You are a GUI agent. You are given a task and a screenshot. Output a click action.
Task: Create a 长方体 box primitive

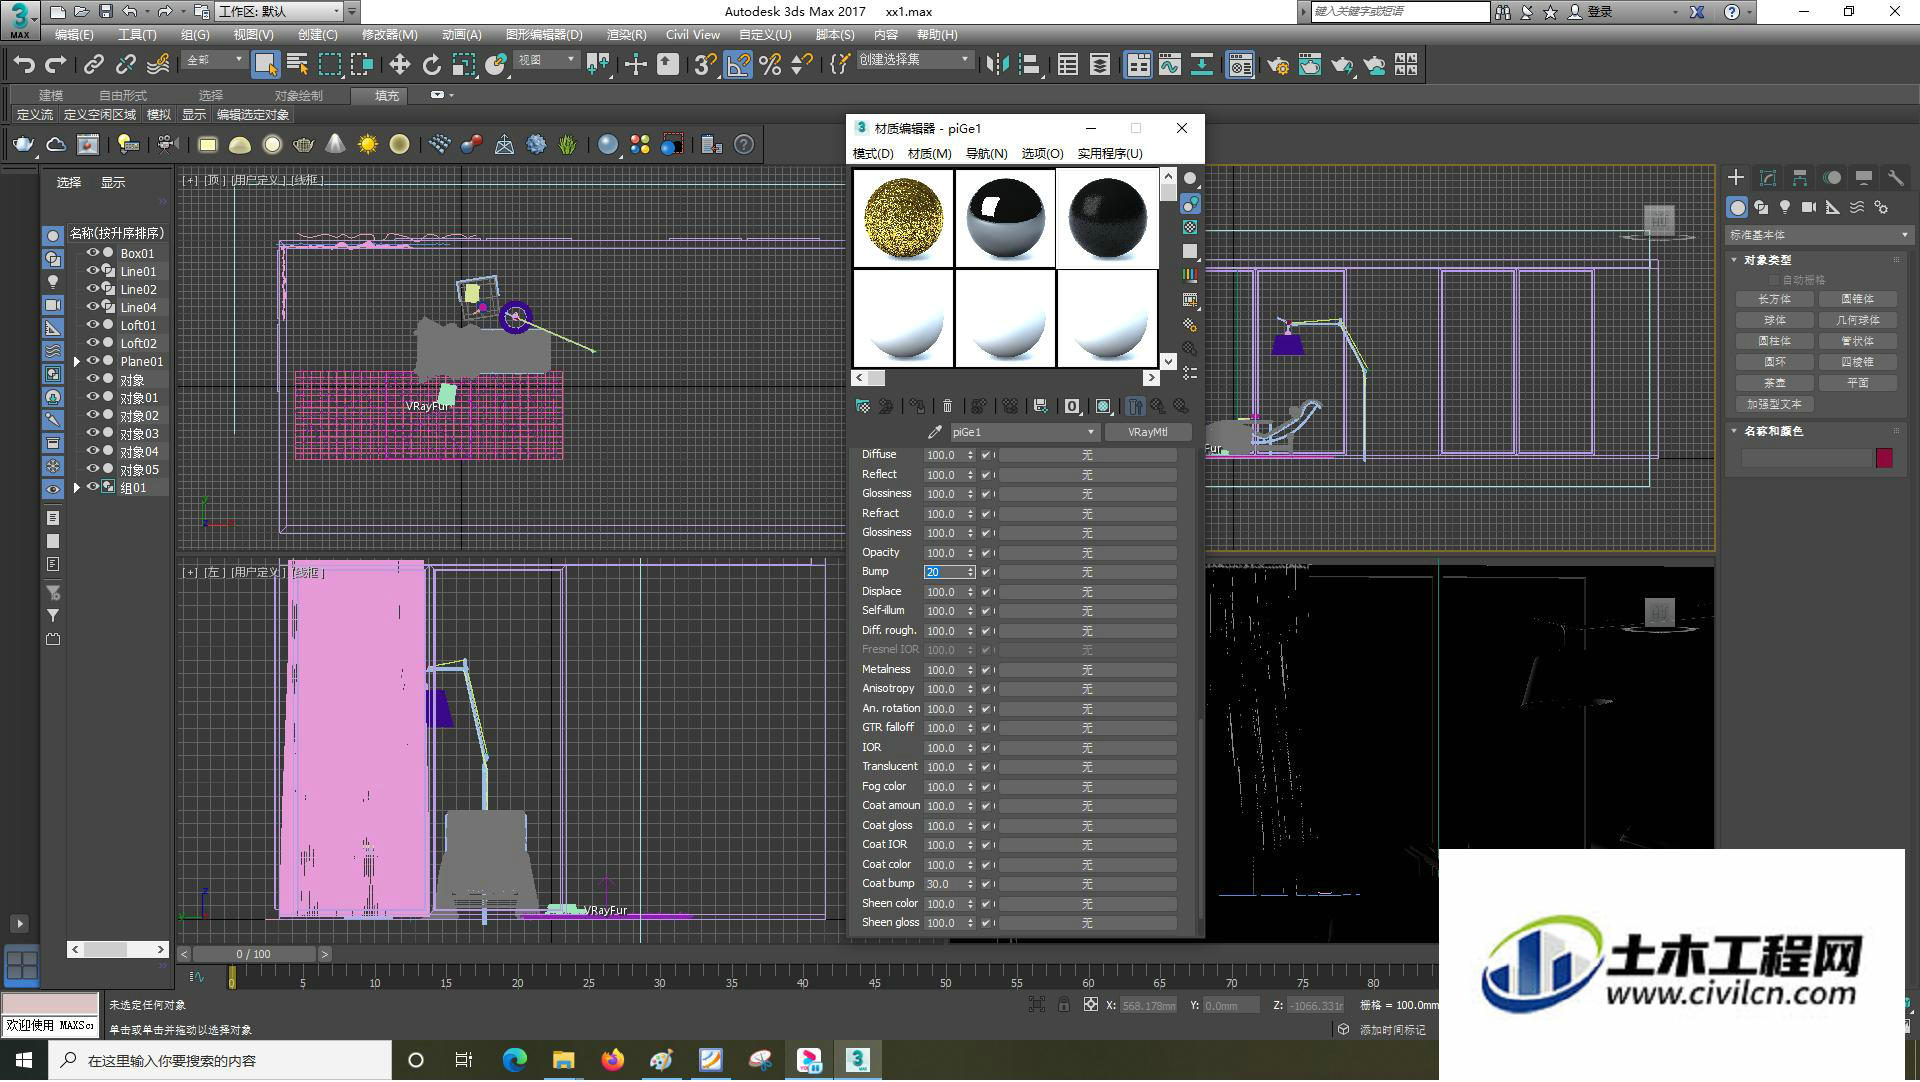pyautogui.click(x=1774, y=299)
